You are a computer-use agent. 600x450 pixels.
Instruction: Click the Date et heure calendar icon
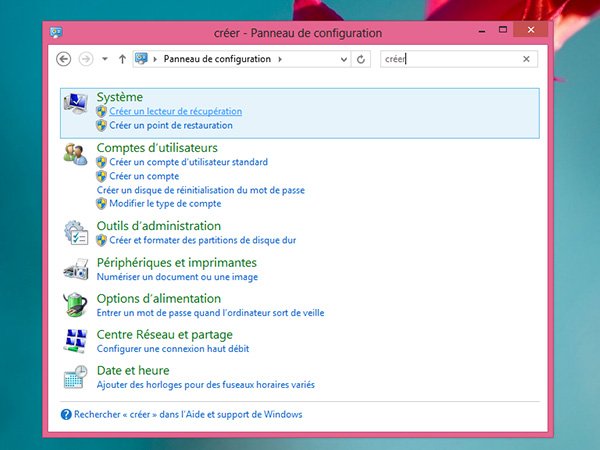click(75, 377)
